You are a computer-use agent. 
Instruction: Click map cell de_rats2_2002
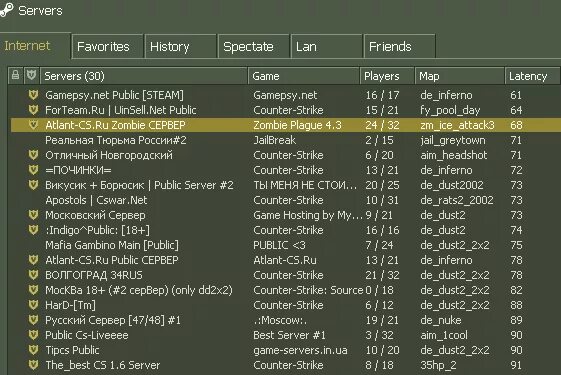(x=457, y=200)
